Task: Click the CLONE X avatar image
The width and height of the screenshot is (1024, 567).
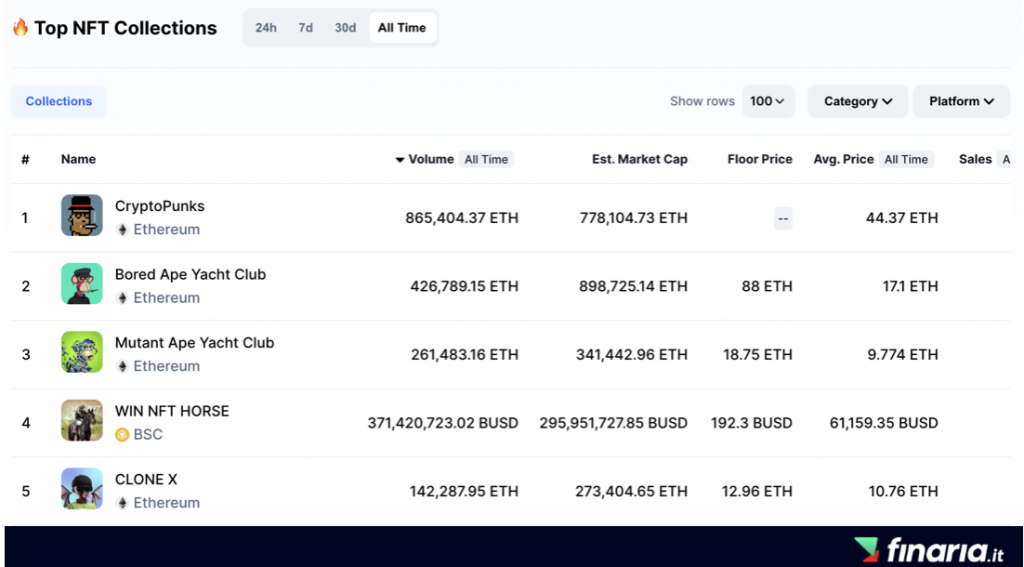Action: (x=82, y=489)
